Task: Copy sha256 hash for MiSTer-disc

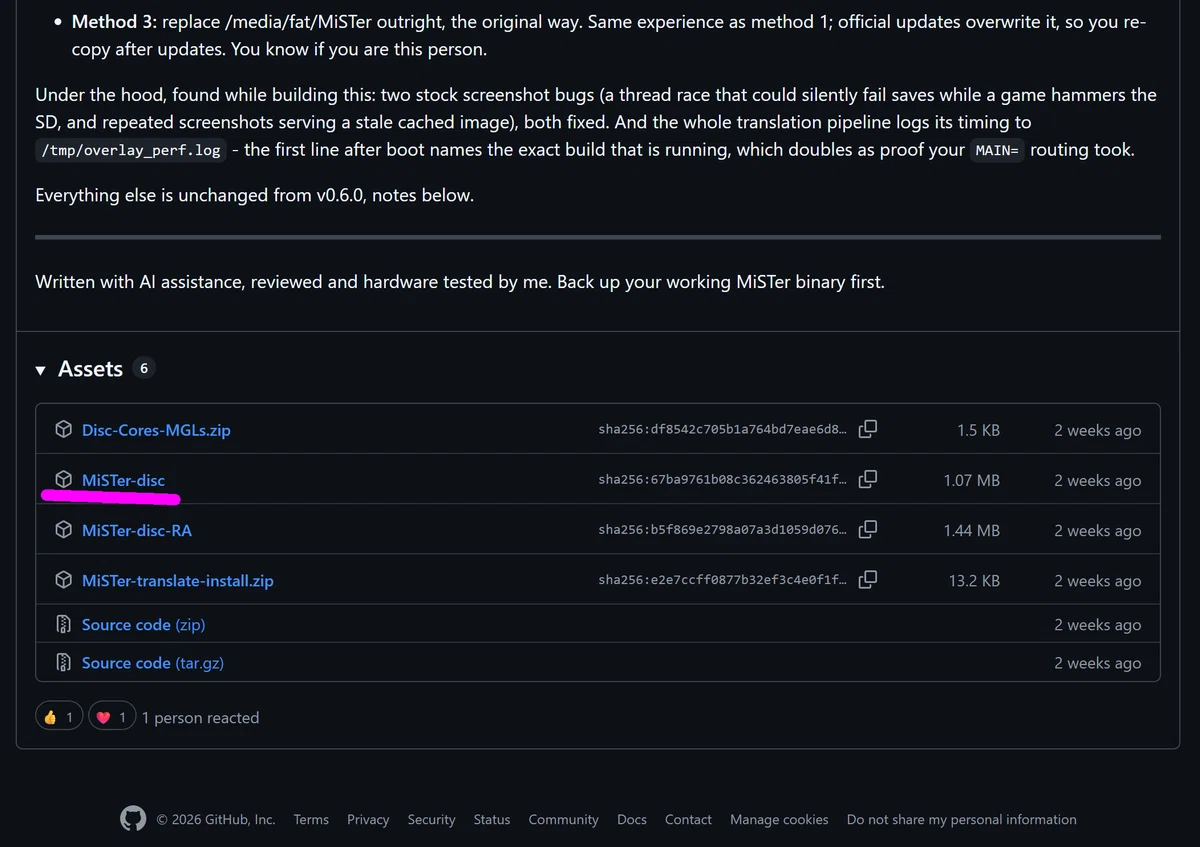Action: pyautogui.click(x=868, y=479)
